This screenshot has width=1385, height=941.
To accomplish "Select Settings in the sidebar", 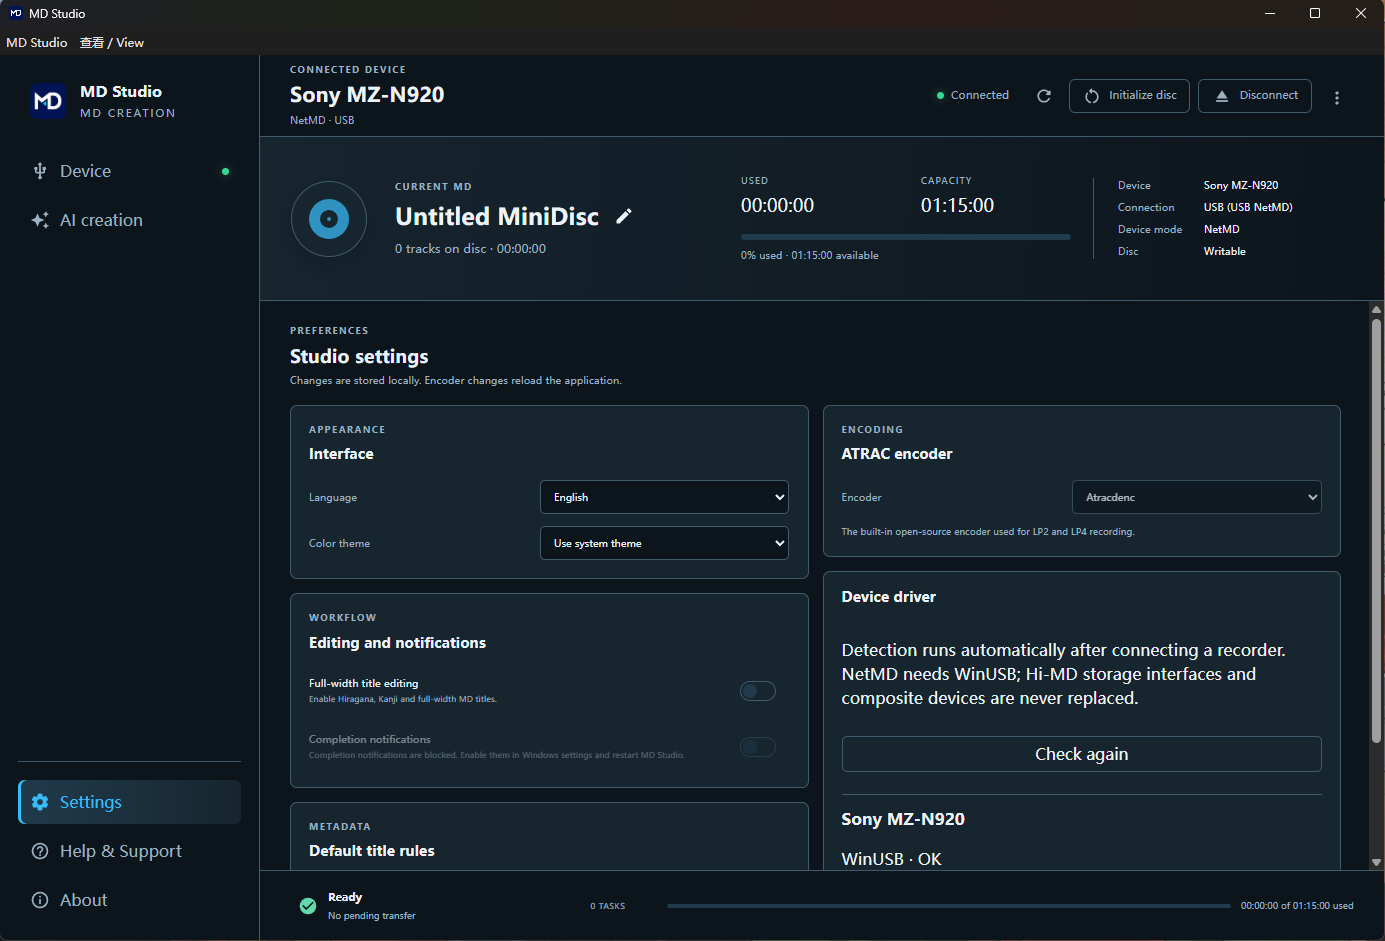I will [x=130, y=802].
